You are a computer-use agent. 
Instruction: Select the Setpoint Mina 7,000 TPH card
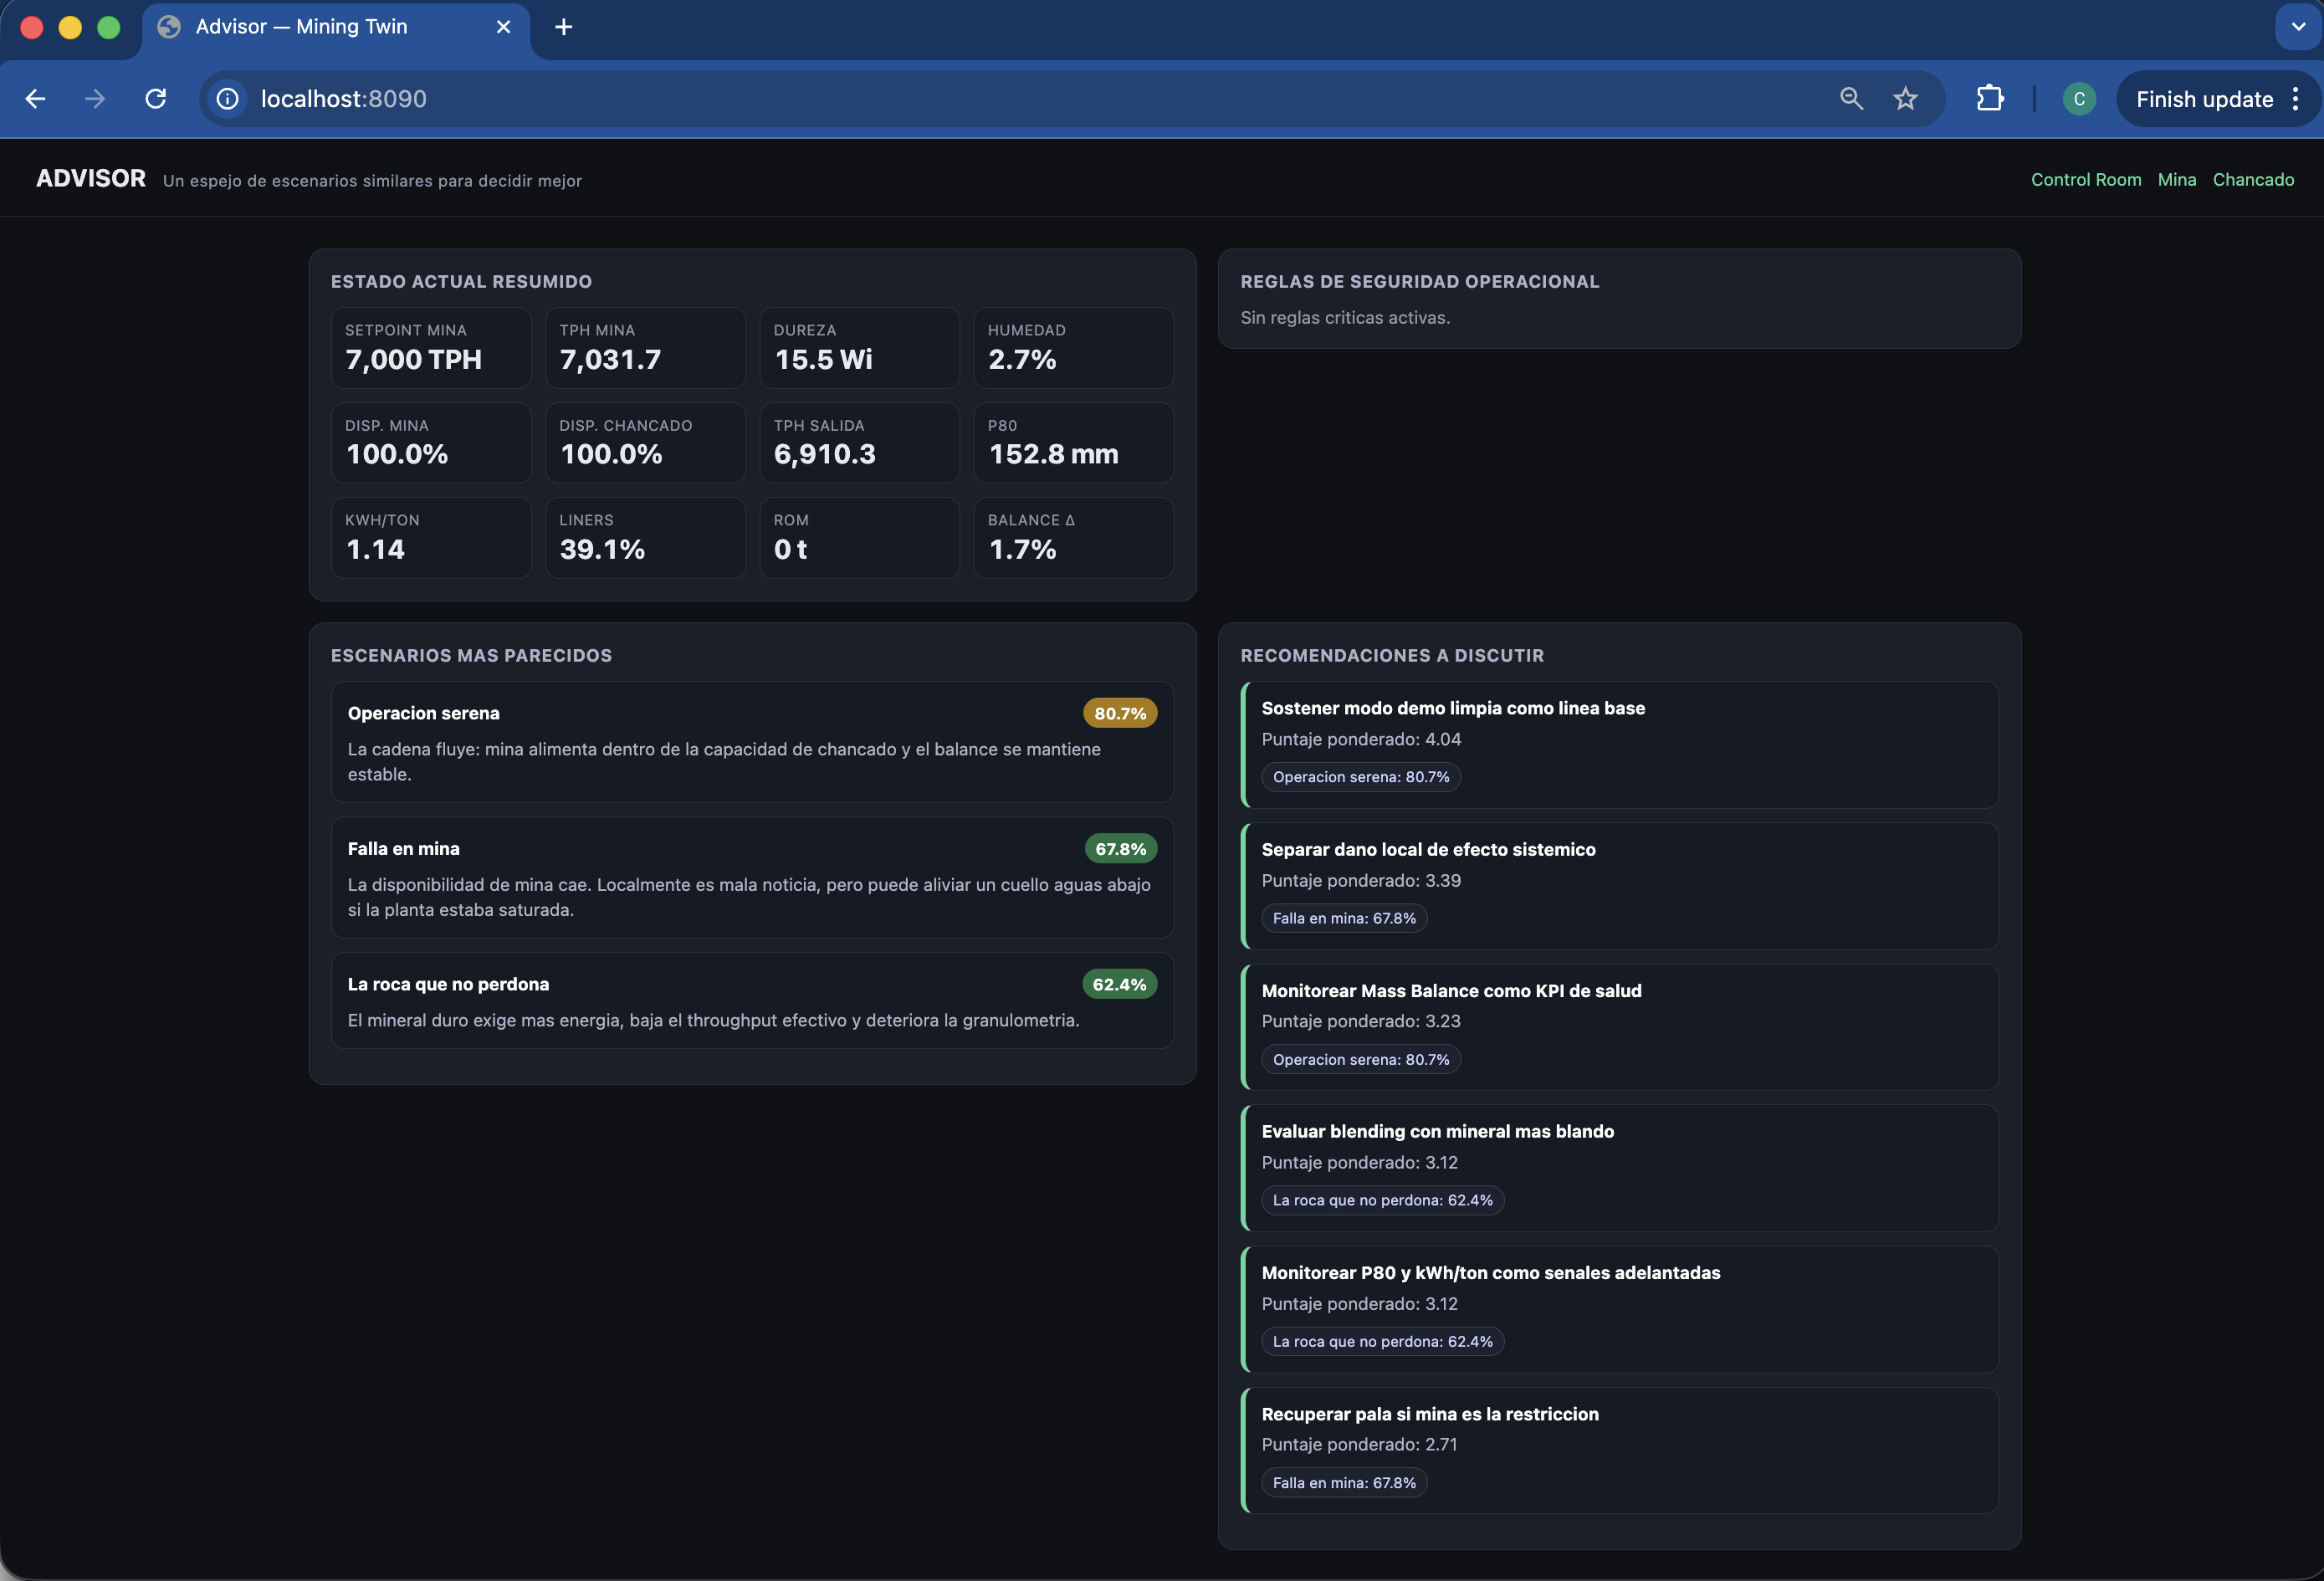(431, 347)
